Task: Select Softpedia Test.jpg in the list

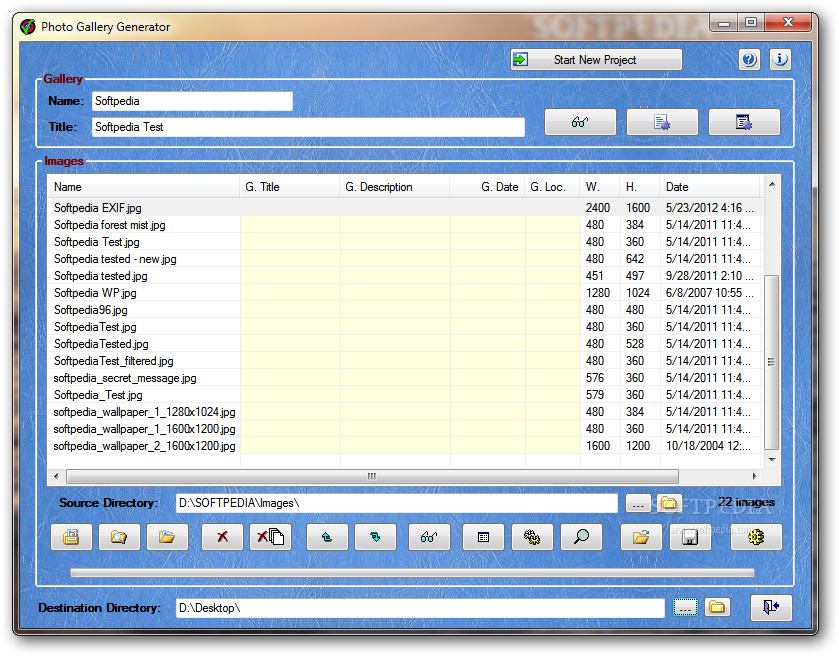Action: [x=405, y=242]
